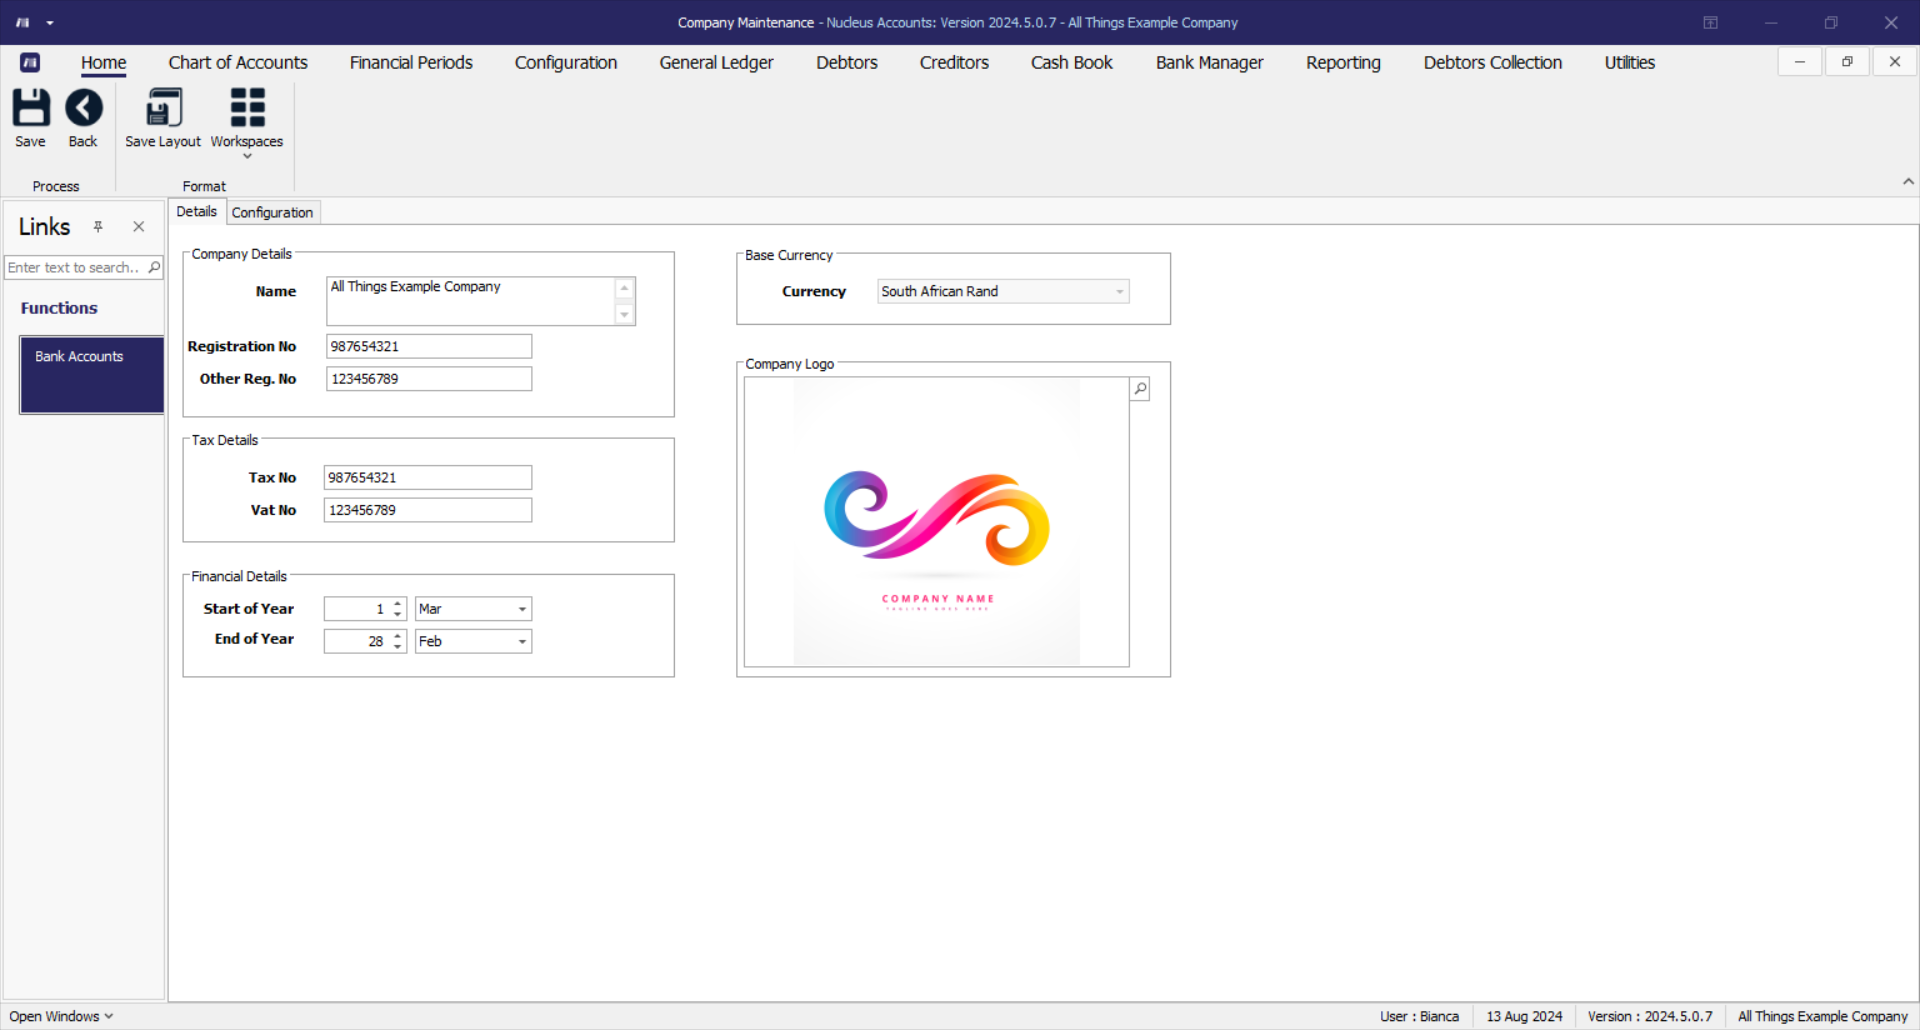
Task: Open the Home ribbon tab
Action: click(x=104, y=62)
